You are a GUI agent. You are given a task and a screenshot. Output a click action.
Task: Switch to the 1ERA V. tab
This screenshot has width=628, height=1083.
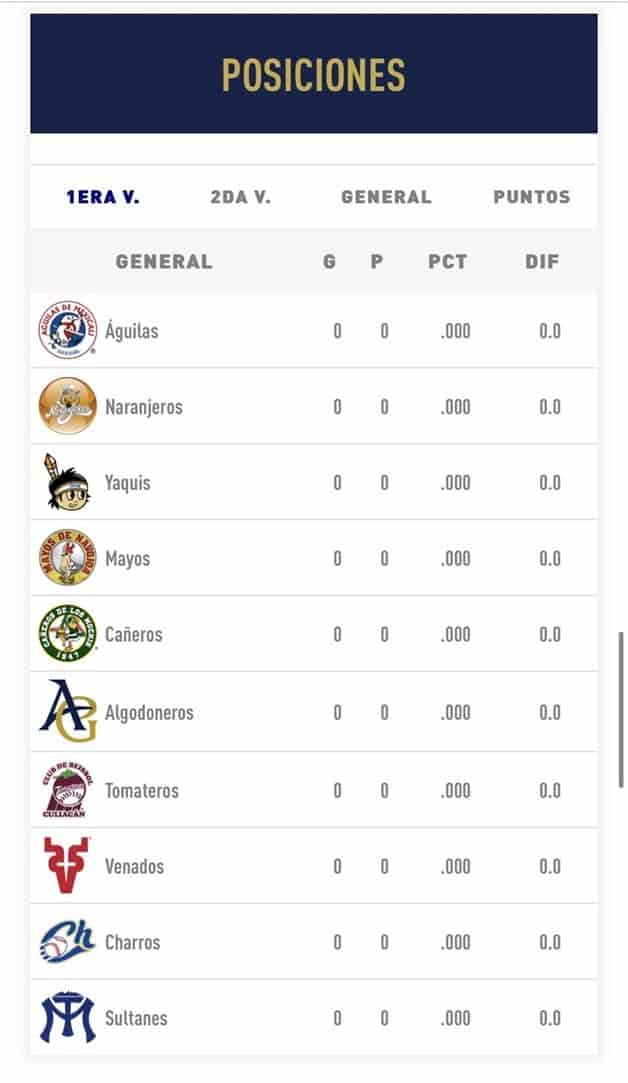103,197
